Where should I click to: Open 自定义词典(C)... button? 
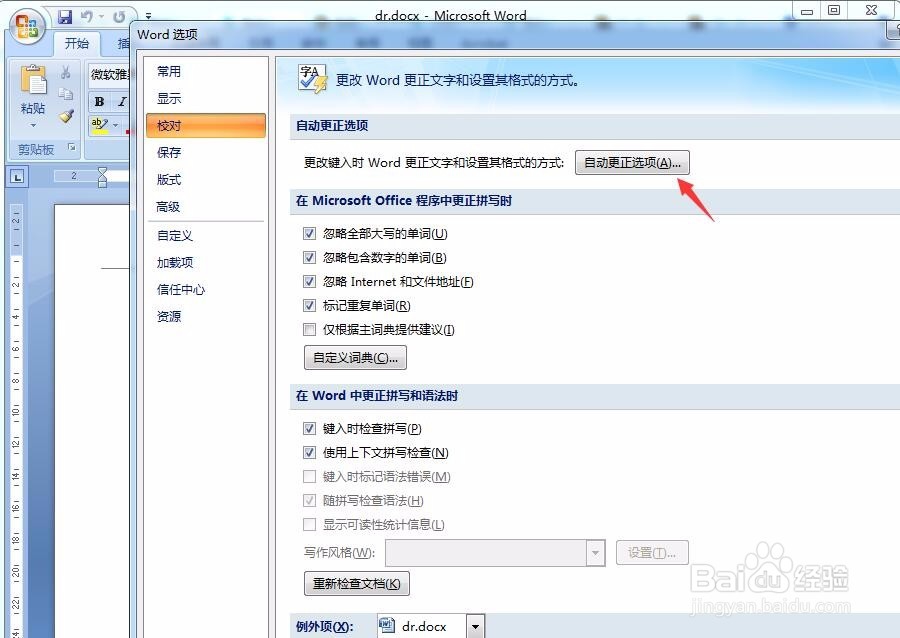(355, 357)
